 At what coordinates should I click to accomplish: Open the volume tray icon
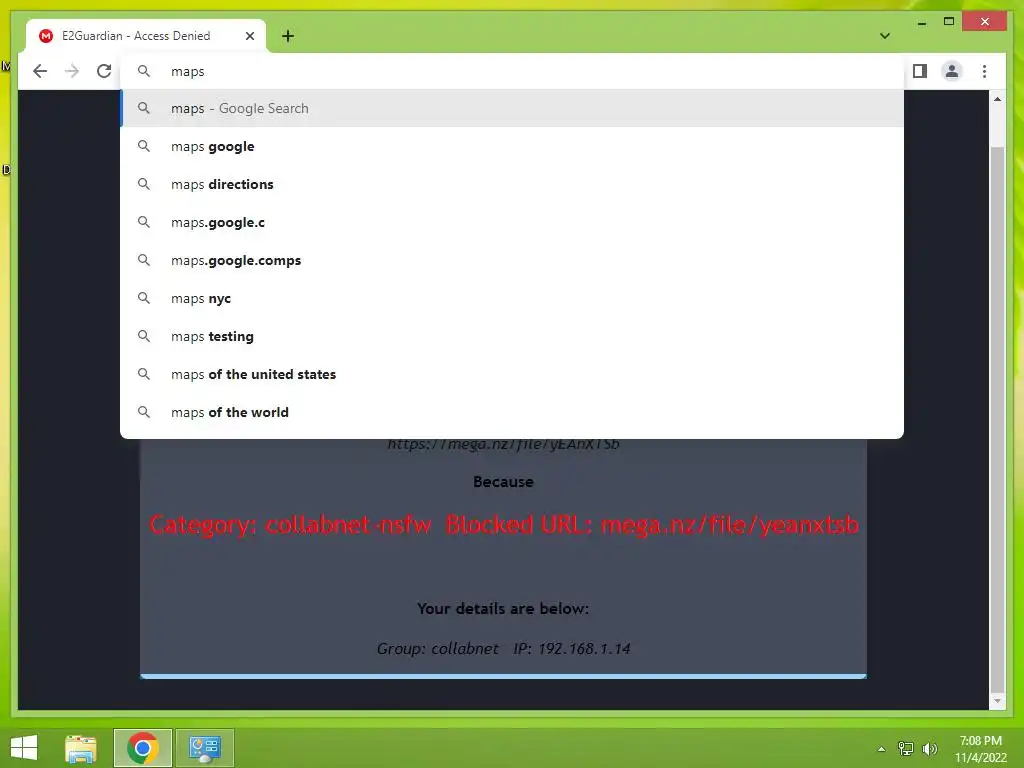point(930,749)
